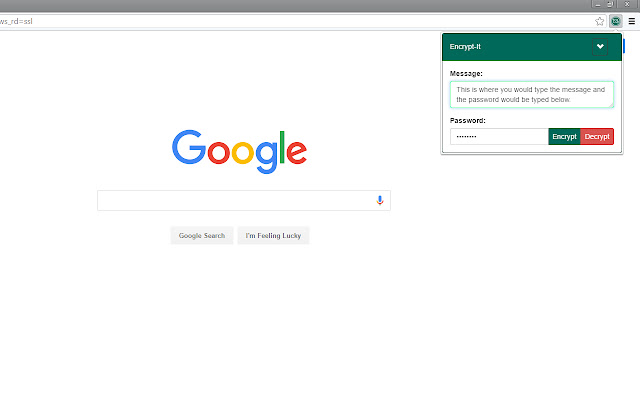Open the Chrome hamburger menu
The width and height of the screenshot is (640, 400).
point(631,21)
